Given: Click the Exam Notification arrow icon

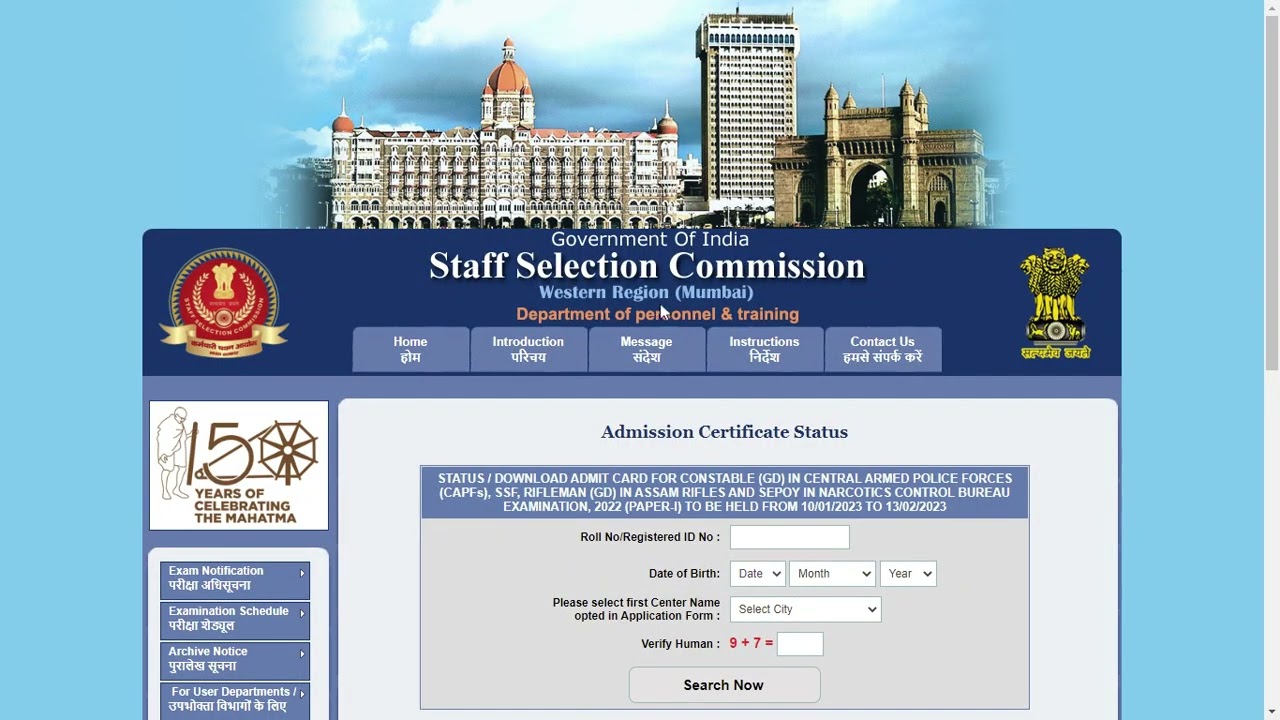Looking at the screenshot, I should point(302,573).
